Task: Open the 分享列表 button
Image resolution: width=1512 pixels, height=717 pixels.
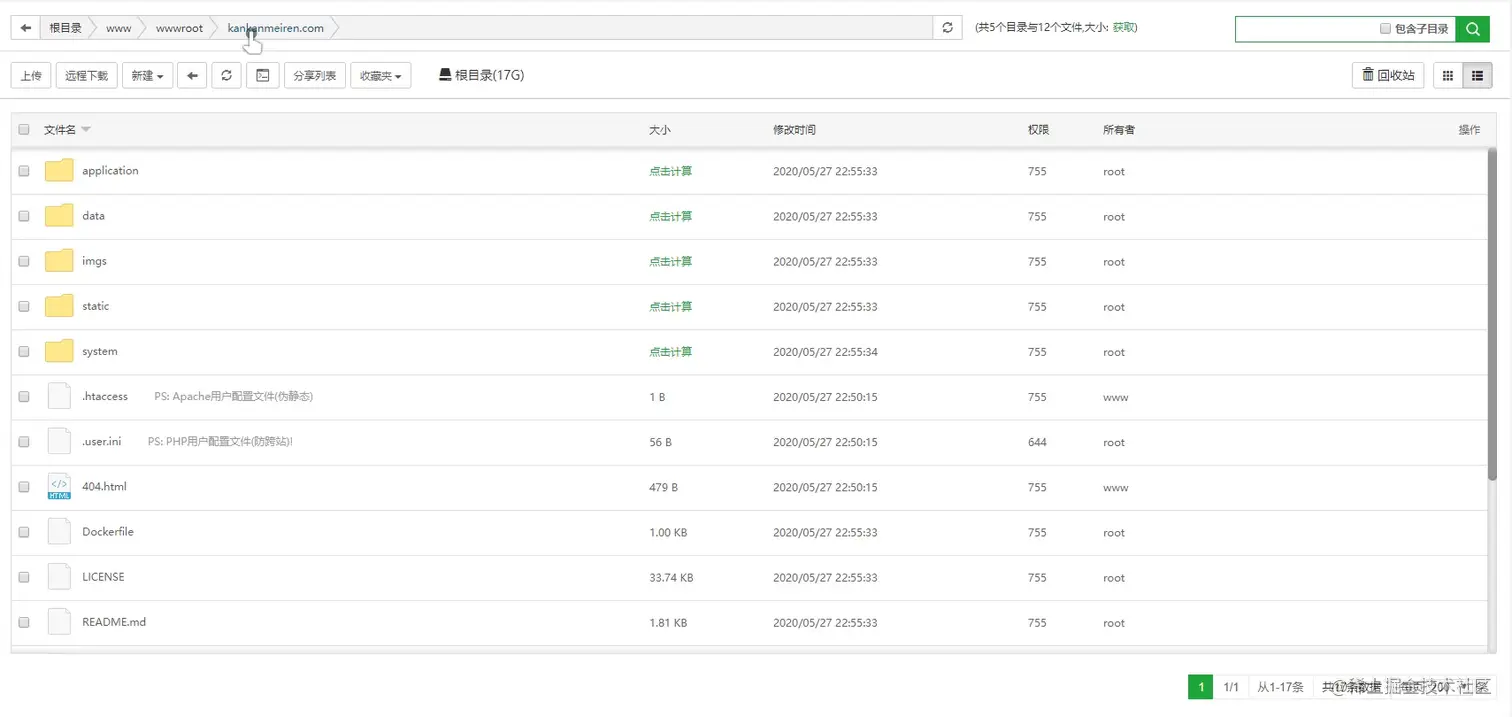Action: [x=315, y=75]
